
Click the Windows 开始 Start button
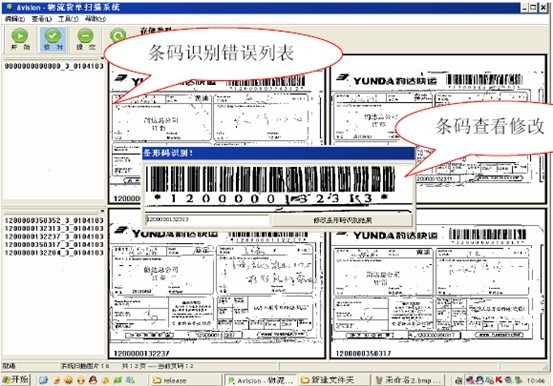tap(16, 380)
